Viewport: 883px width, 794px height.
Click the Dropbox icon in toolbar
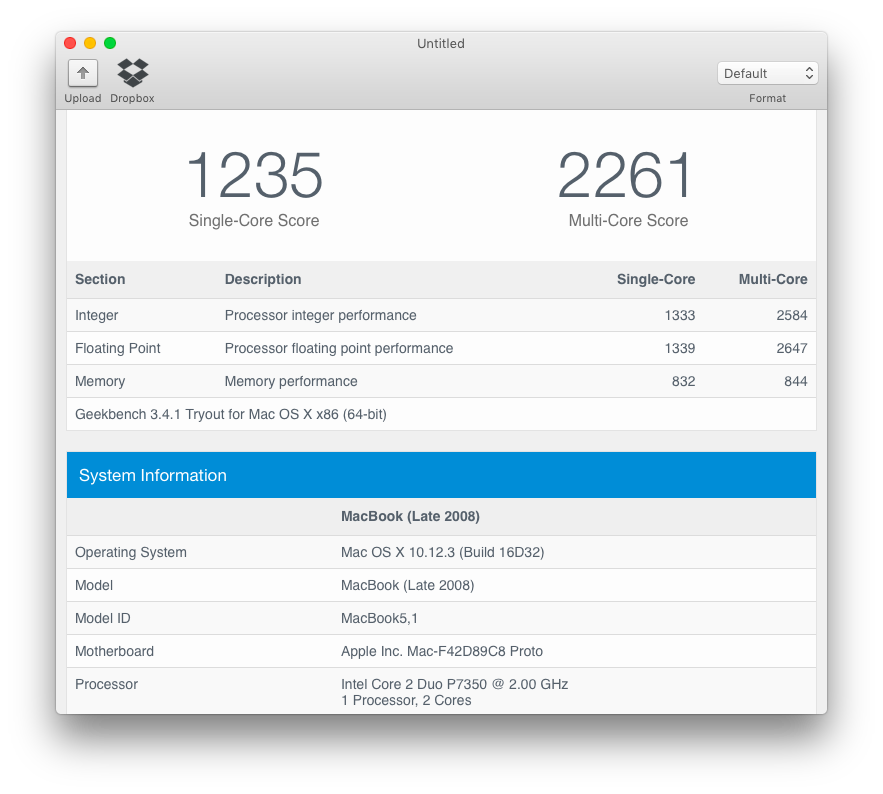click(132, 73)
